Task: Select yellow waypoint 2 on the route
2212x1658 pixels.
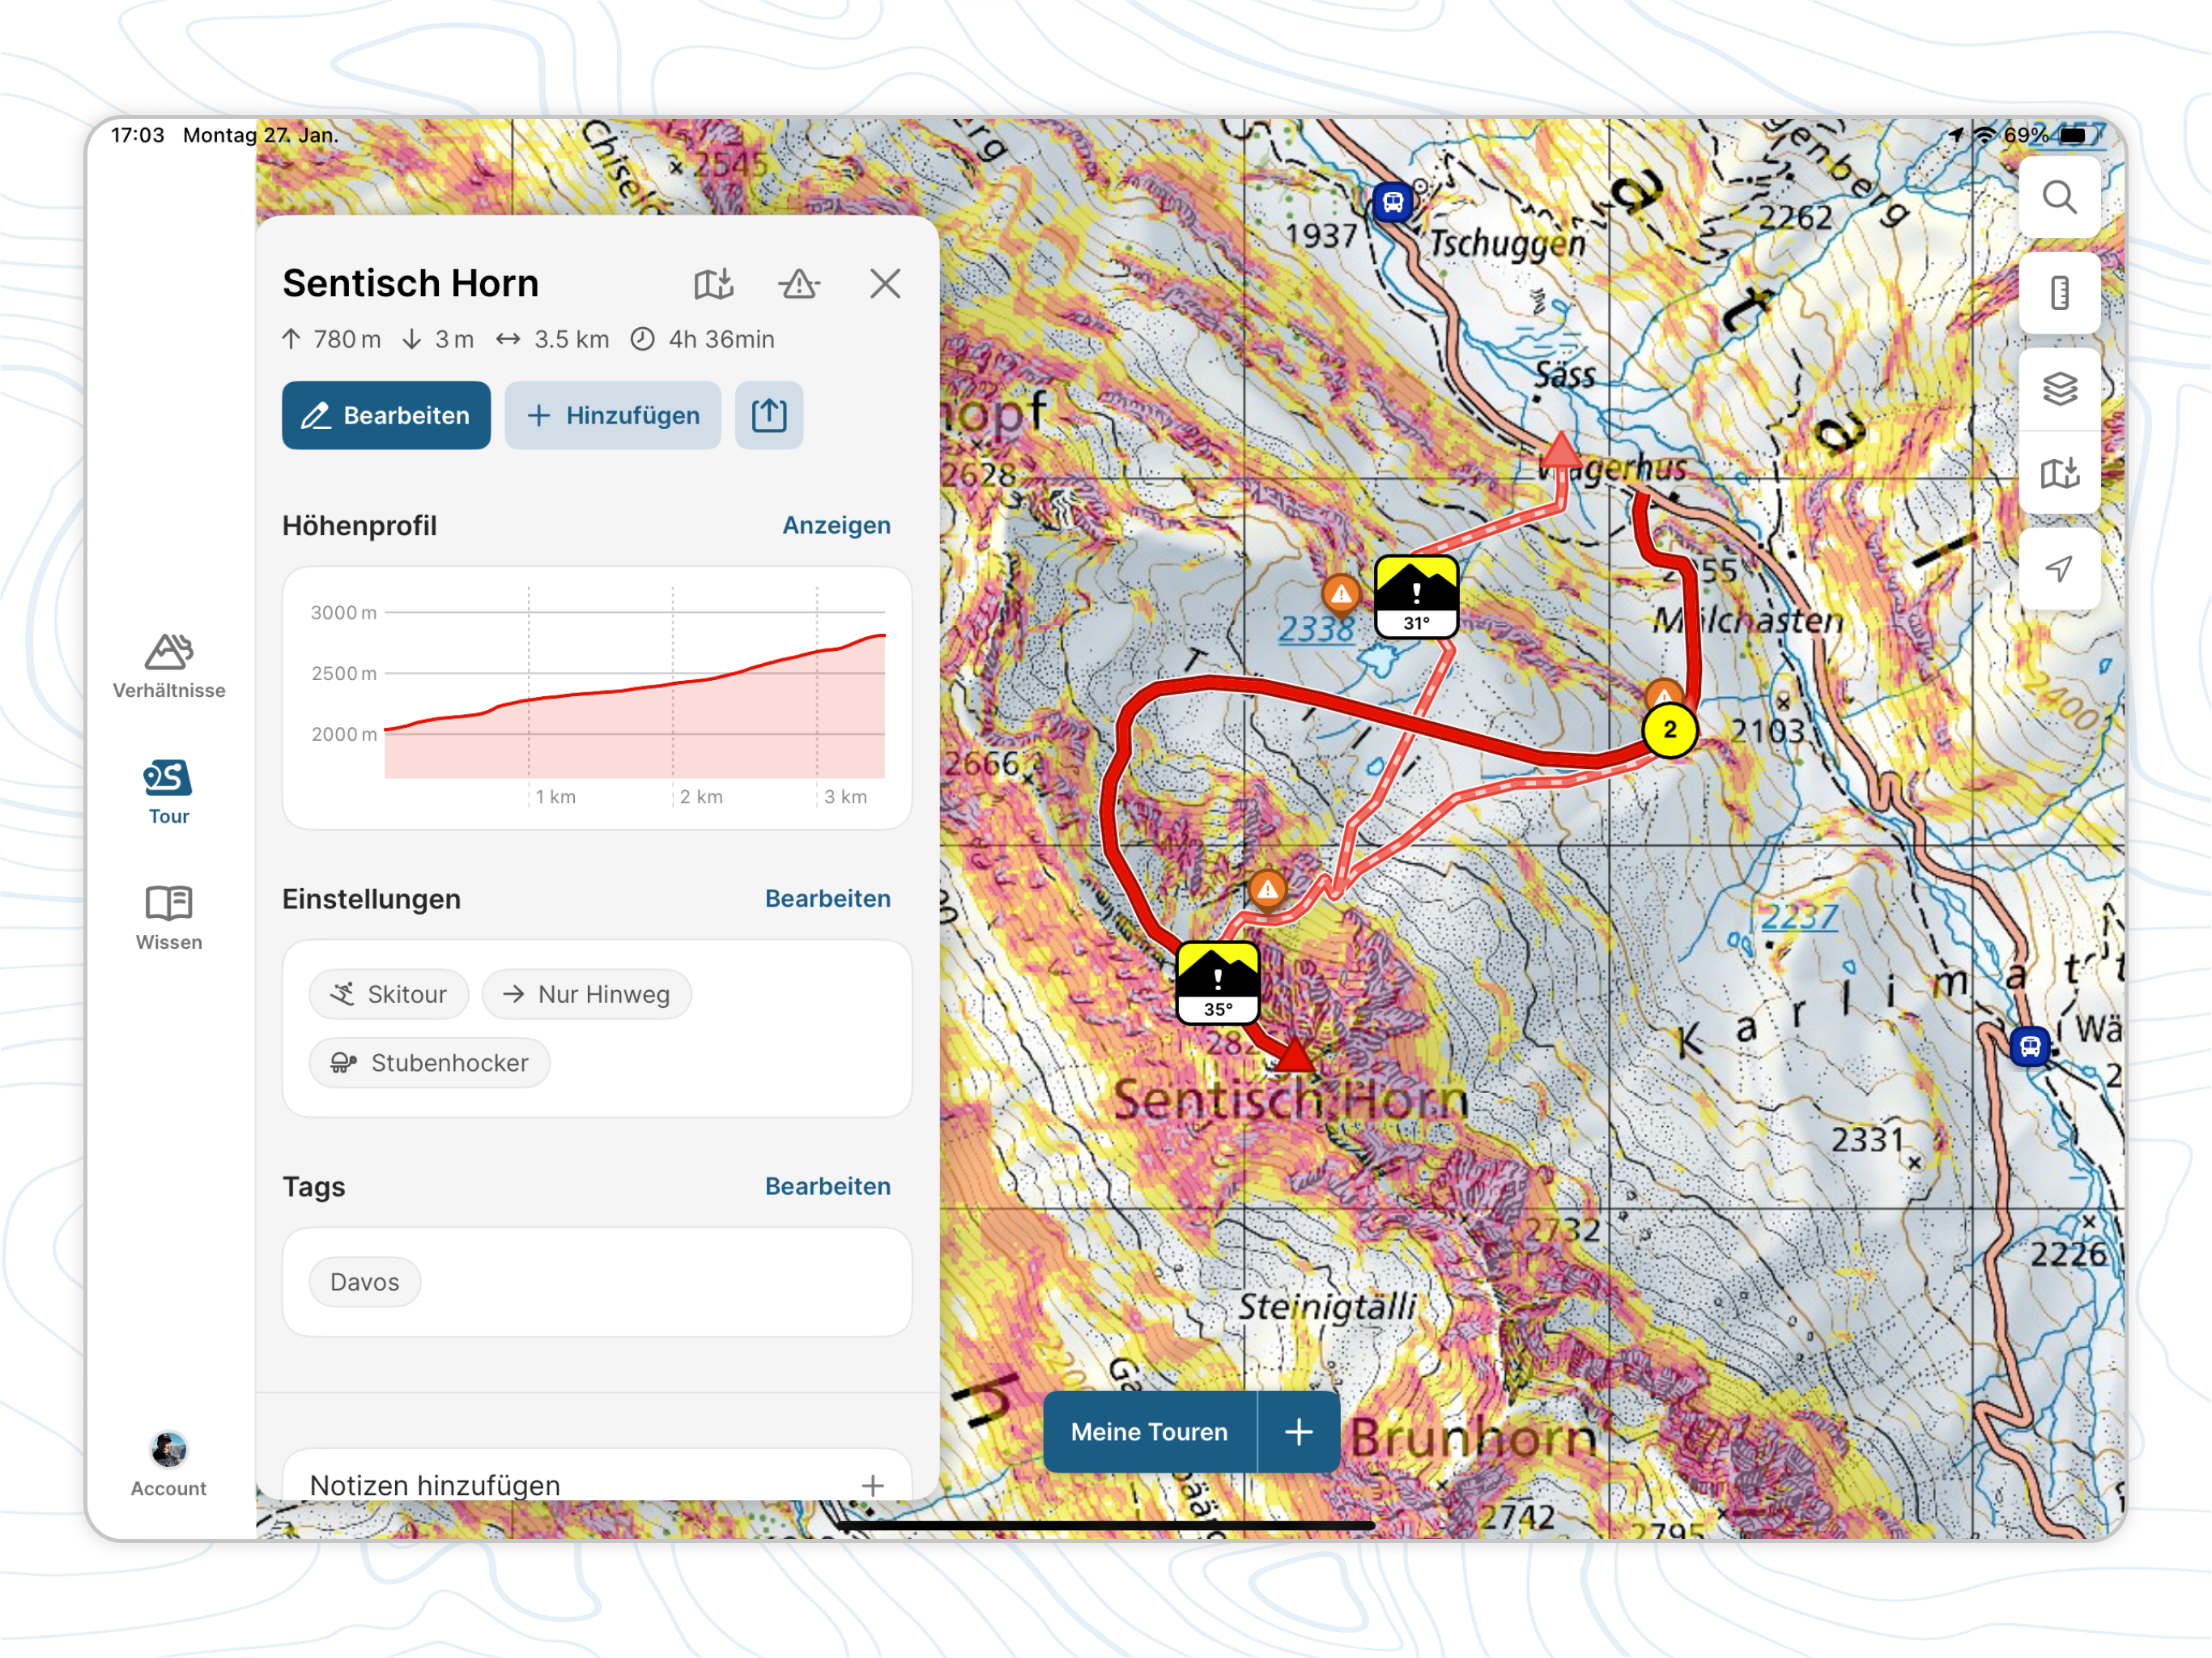Action: [x=1669, y=730]
